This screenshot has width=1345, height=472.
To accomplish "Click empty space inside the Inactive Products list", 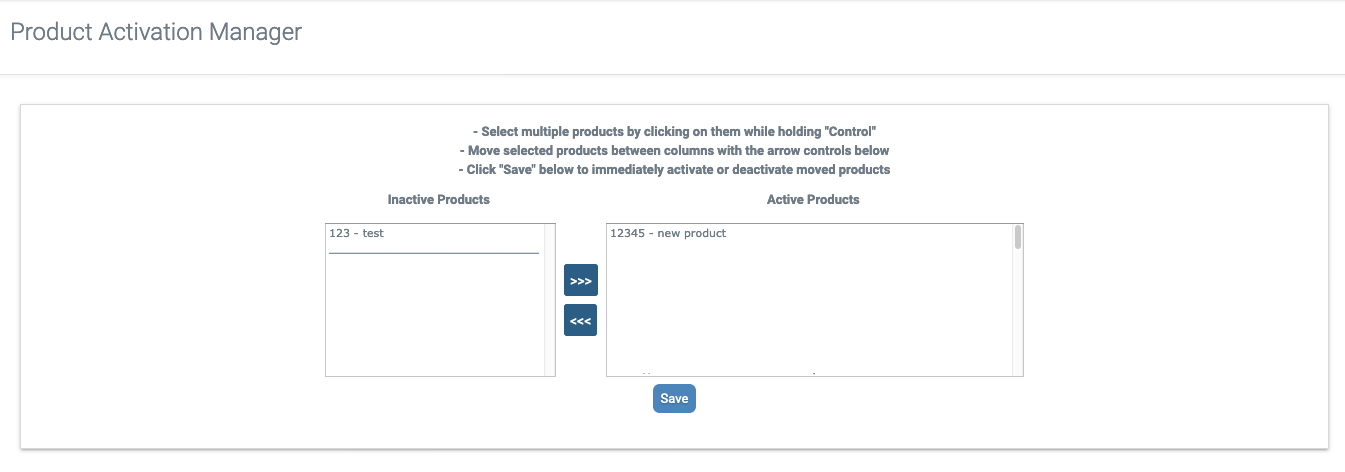I will (435, 315).
